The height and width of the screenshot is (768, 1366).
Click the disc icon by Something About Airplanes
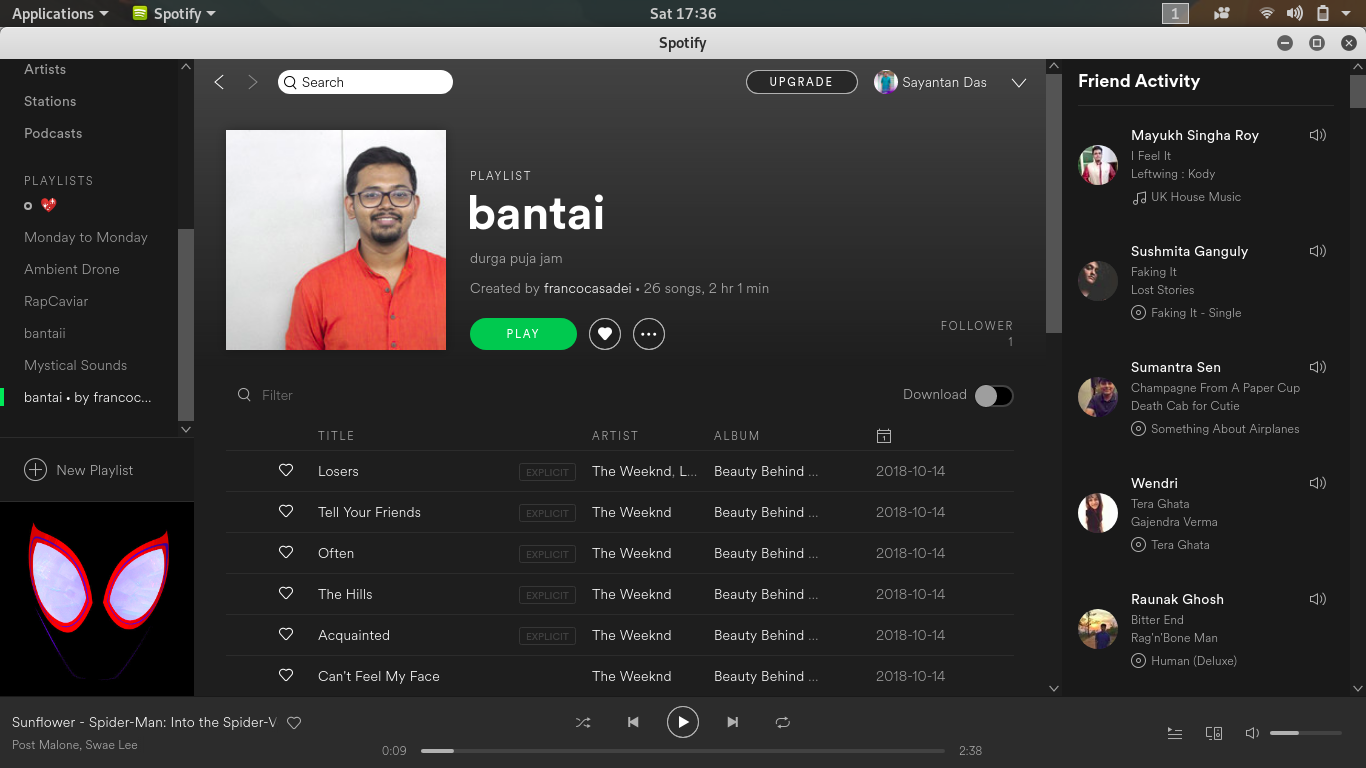click(1138, 429)
